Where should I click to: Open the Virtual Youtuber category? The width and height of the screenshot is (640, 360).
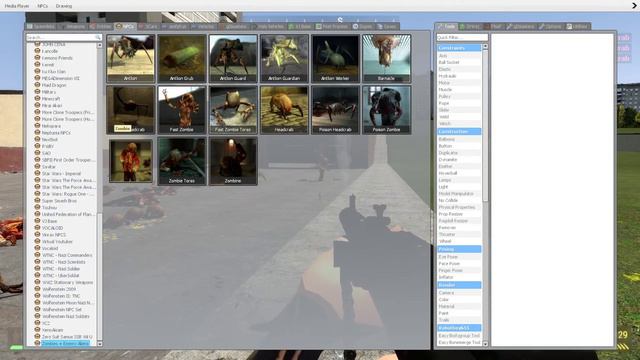[x=57, y=241]
